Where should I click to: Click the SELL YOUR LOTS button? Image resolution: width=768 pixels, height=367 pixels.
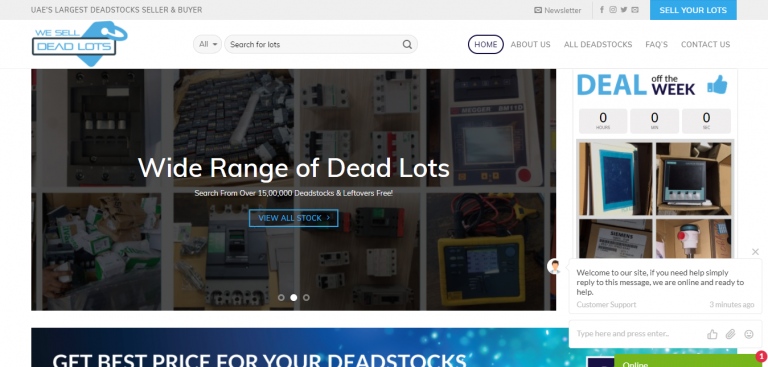[x=693, y=10]
